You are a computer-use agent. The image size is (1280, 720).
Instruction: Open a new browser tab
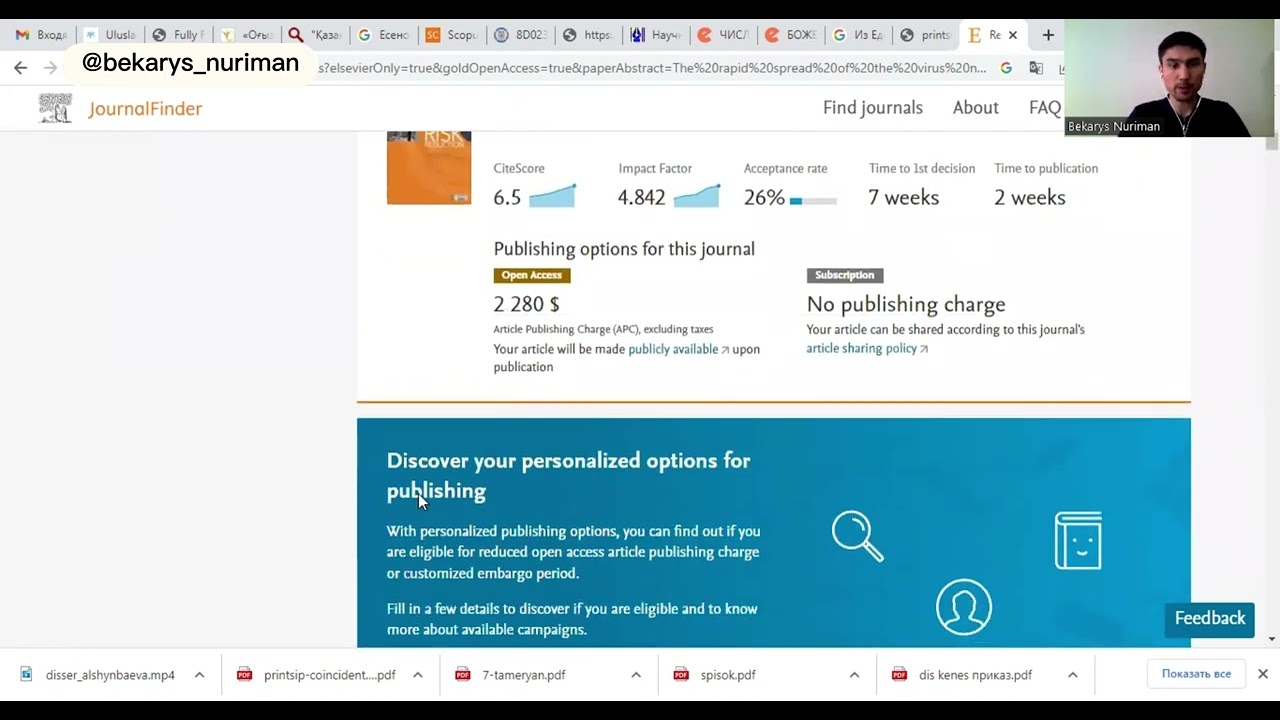pyautogui.click(x=1048, y=35)
